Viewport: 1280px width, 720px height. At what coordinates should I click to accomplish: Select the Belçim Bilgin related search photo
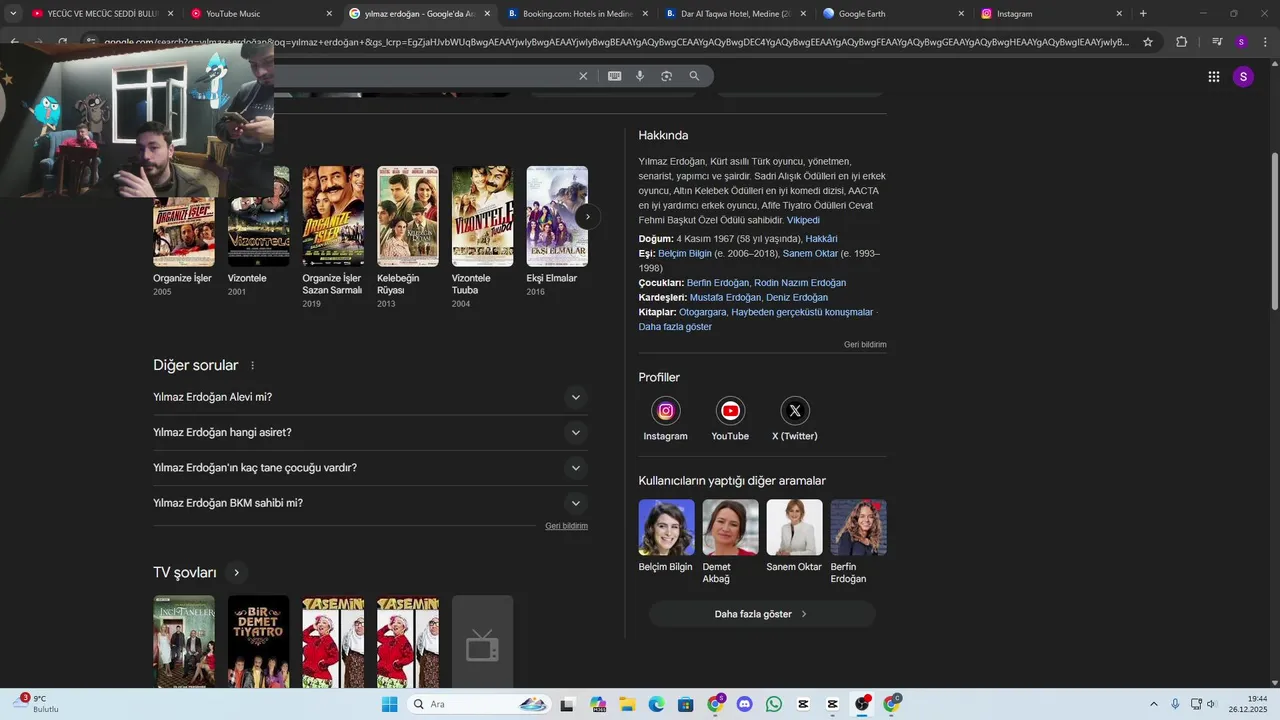coord(666,527)
